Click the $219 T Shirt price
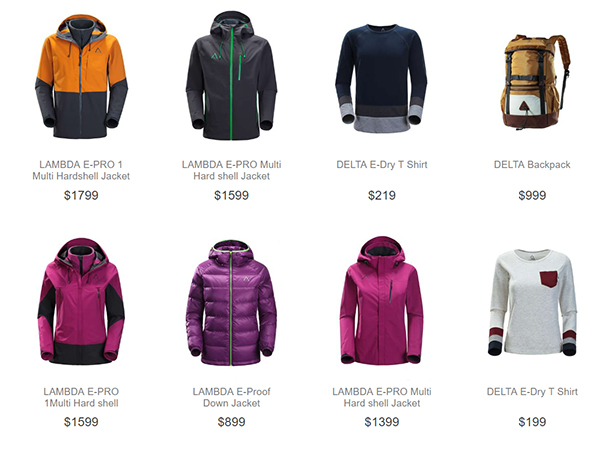 (382, 195)
